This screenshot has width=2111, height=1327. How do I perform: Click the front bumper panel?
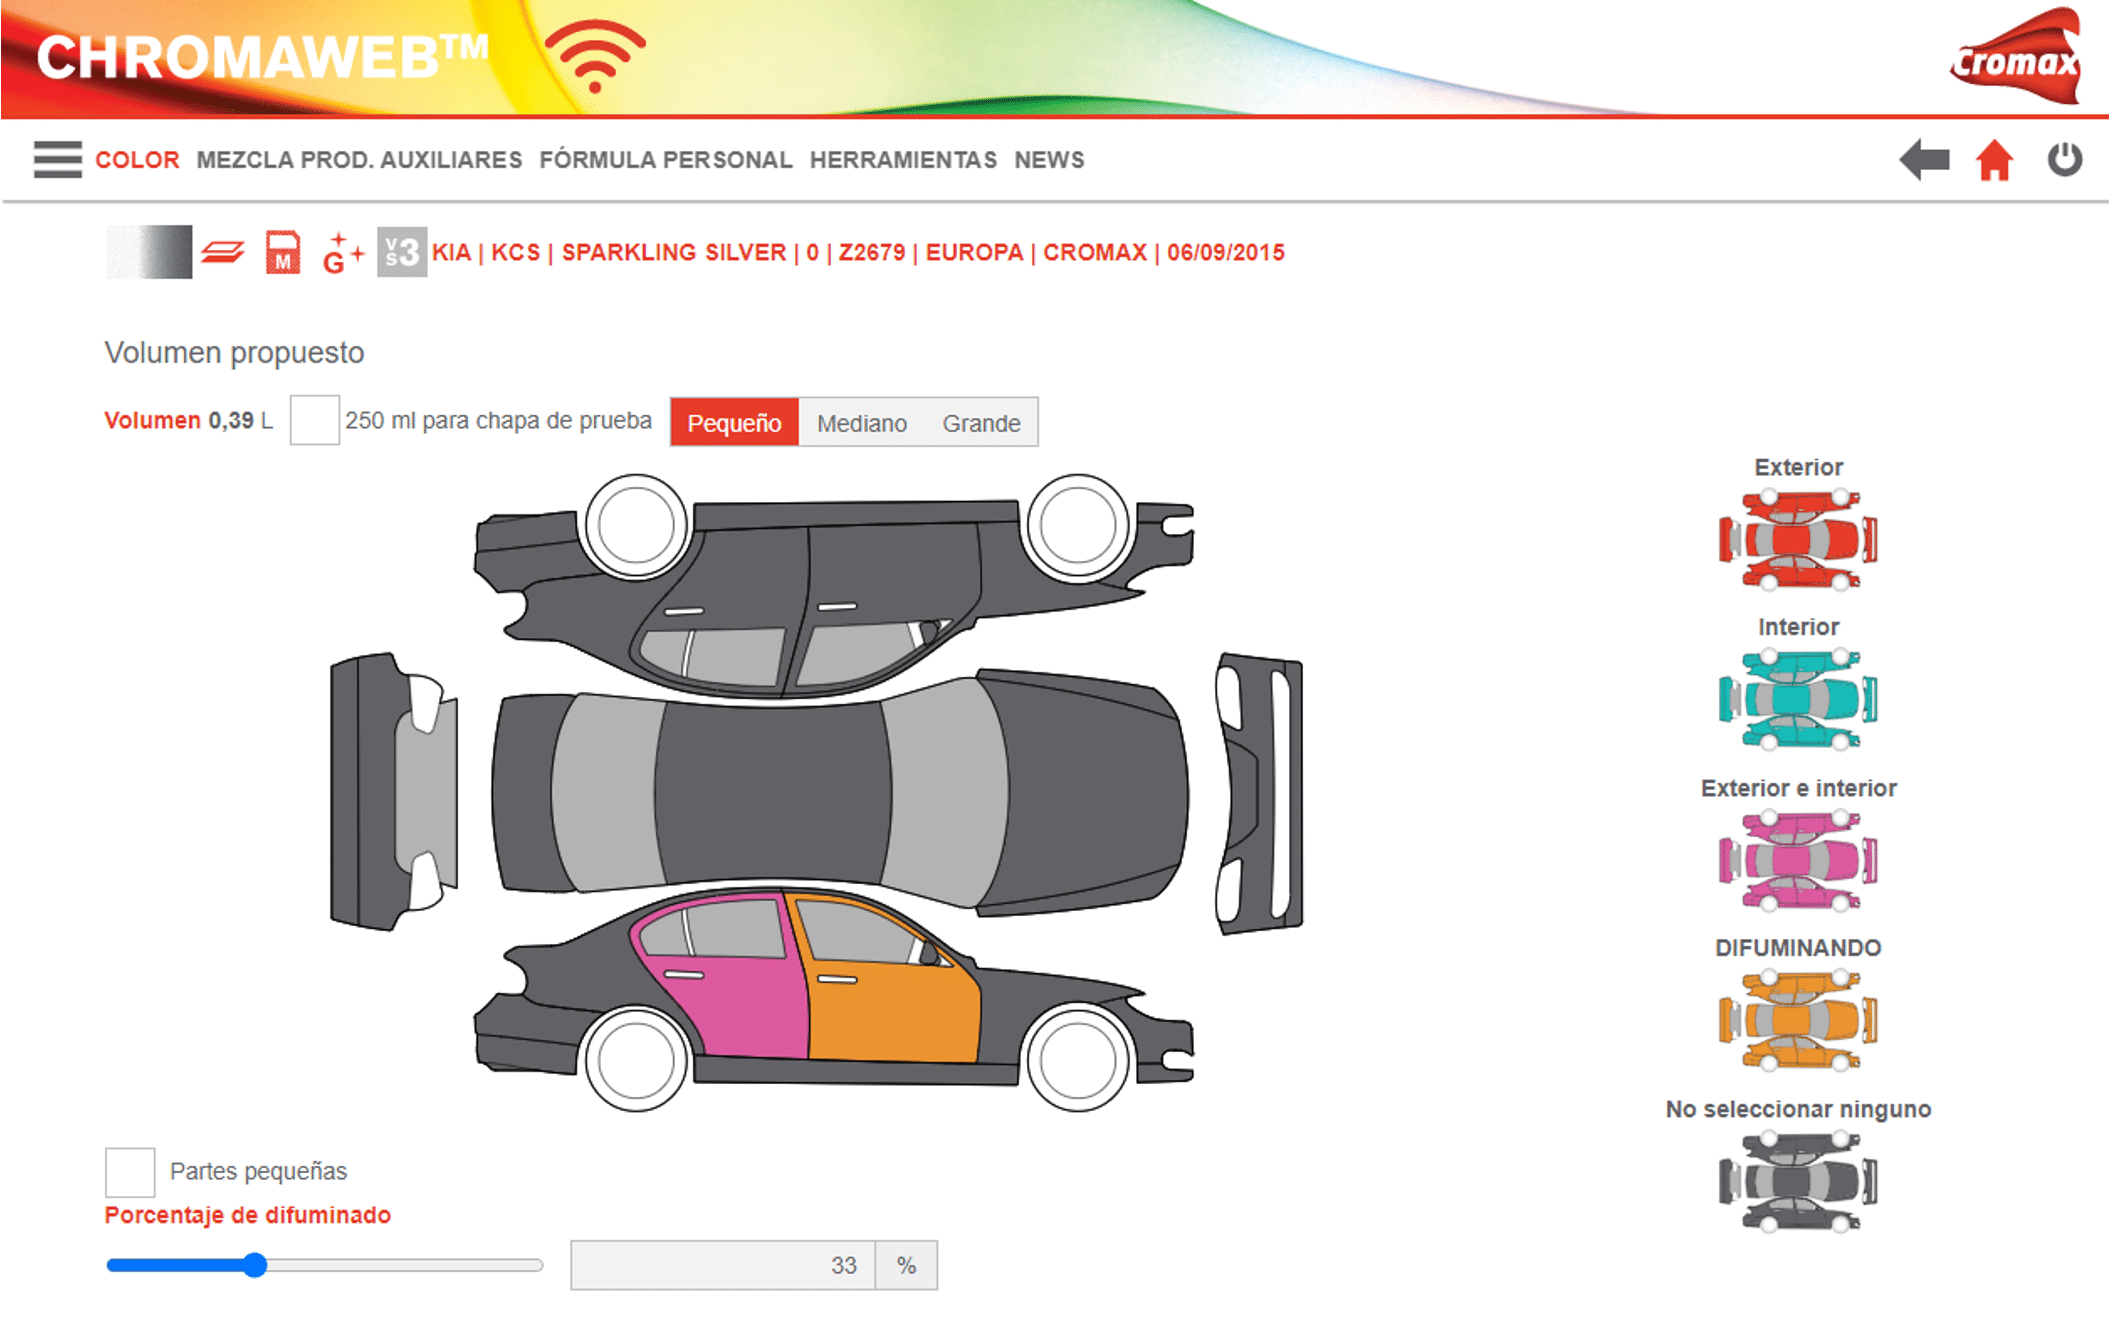click(1262, 792)
